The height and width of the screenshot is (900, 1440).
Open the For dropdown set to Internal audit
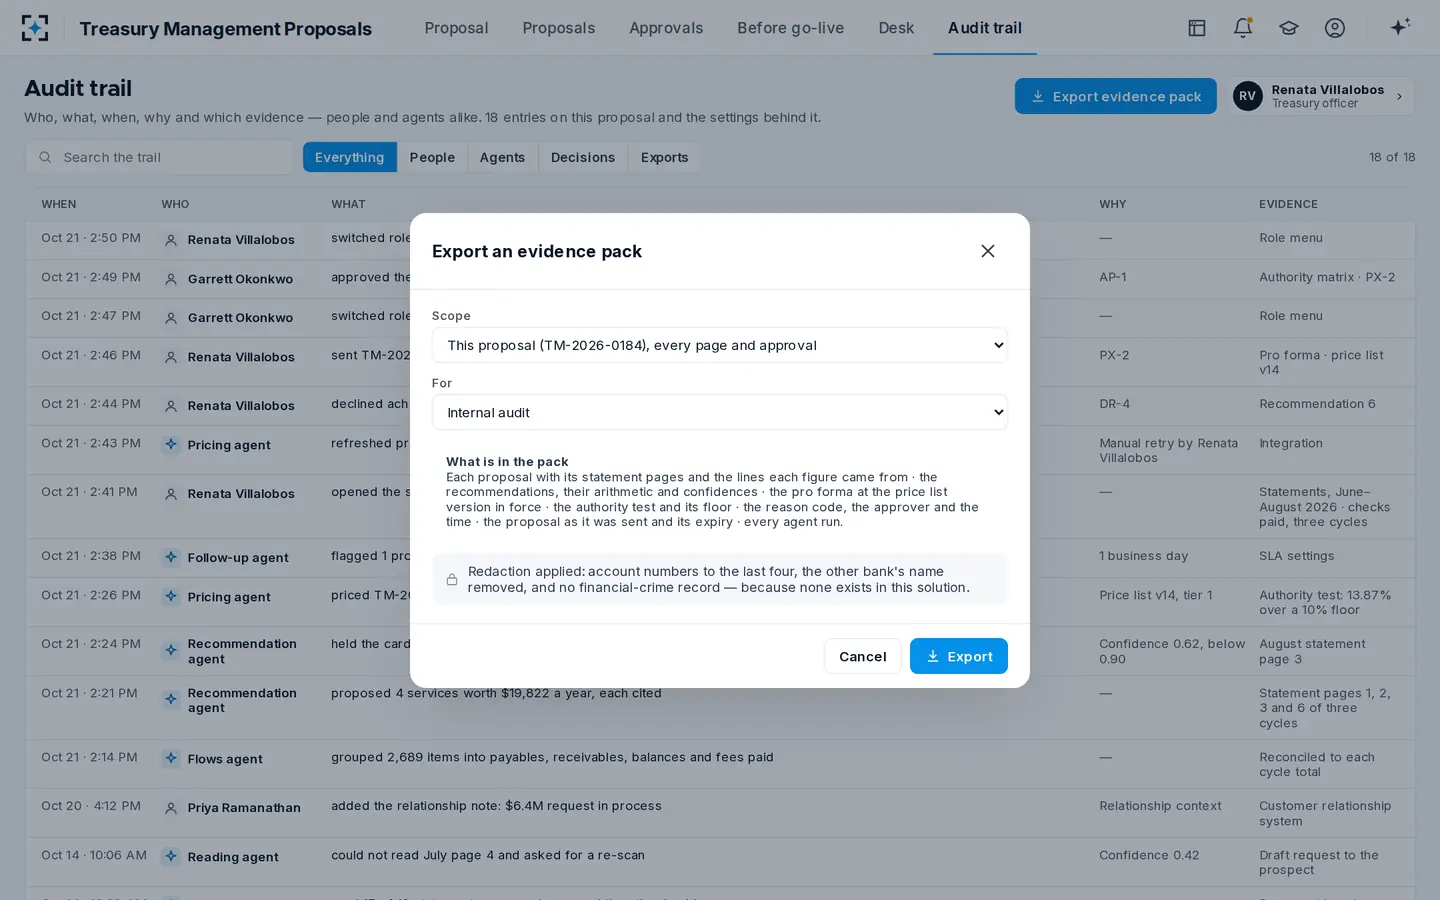click(x=719, y=412)
